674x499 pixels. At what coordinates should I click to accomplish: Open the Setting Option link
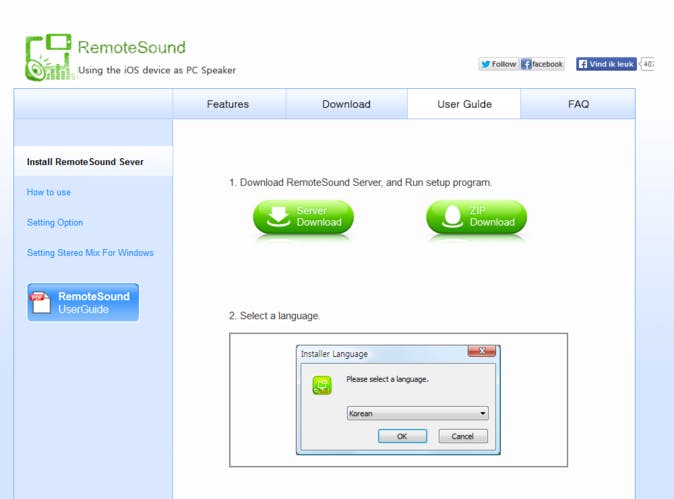(x=55, y=222)
